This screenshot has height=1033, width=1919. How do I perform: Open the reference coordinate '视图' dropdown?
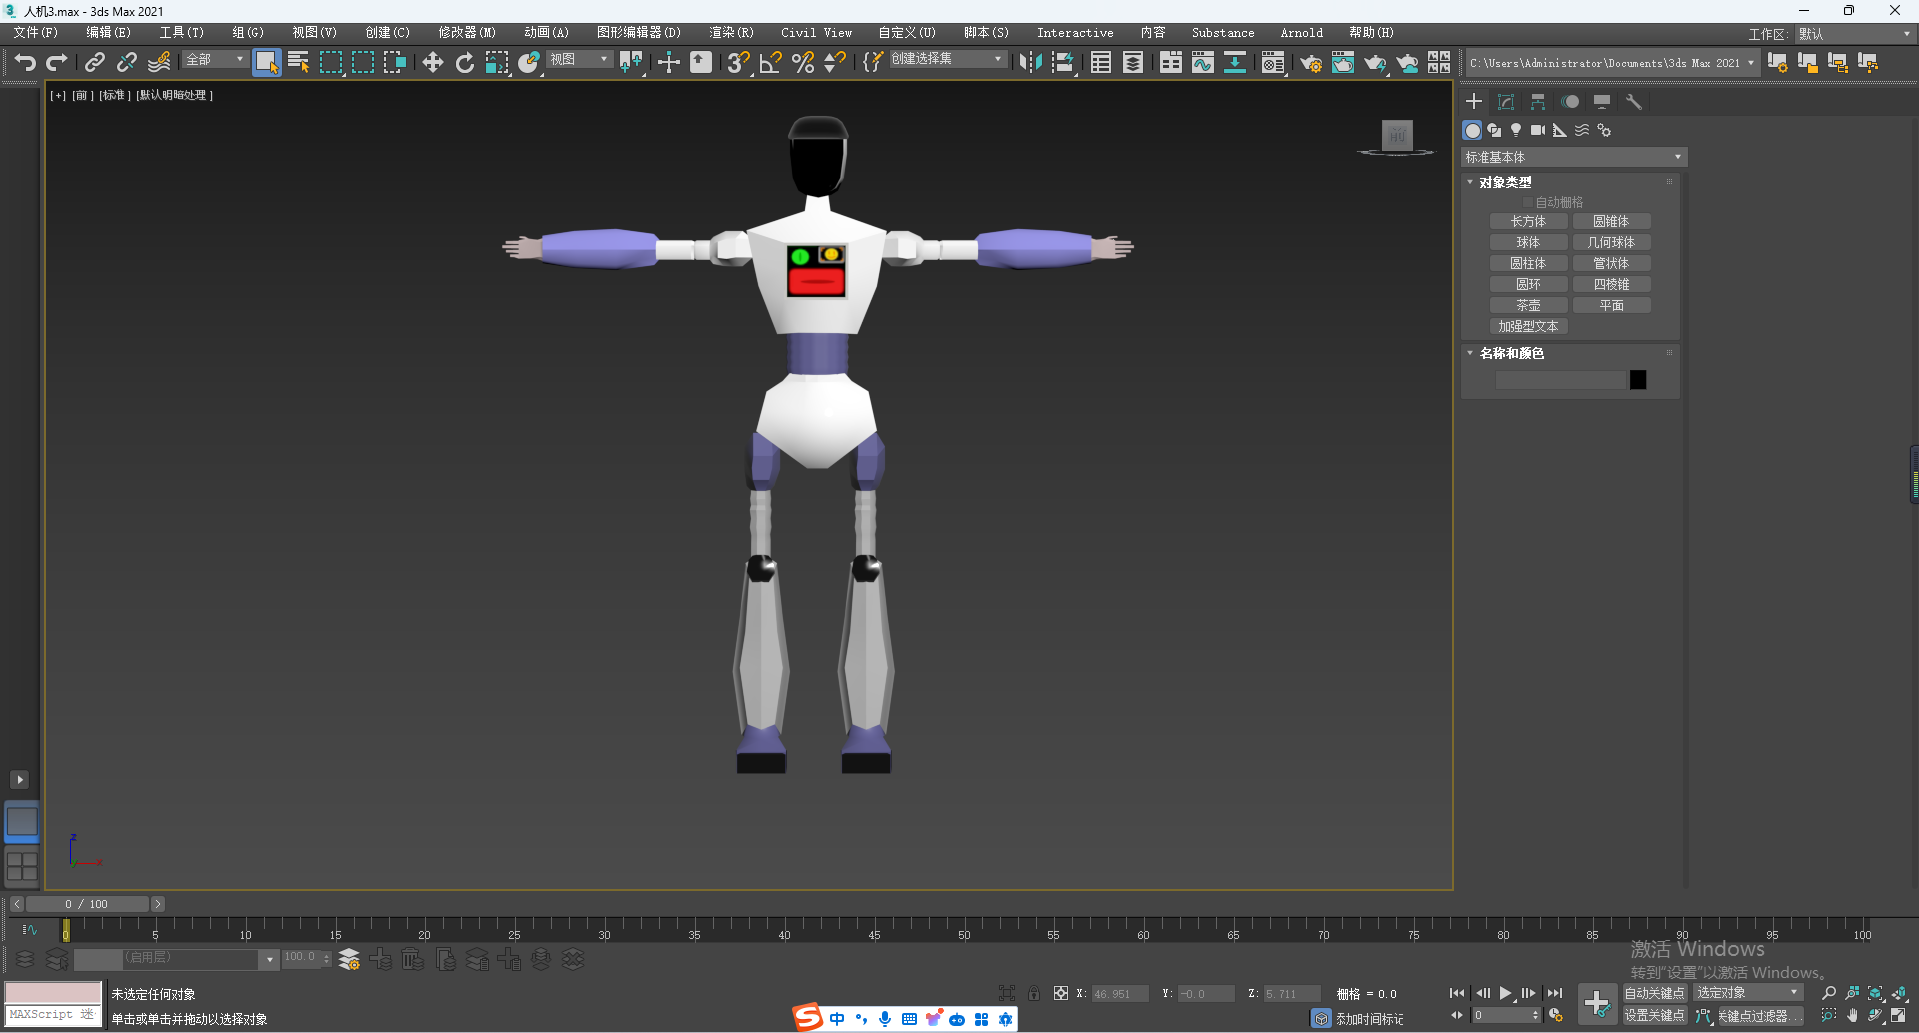579,60
